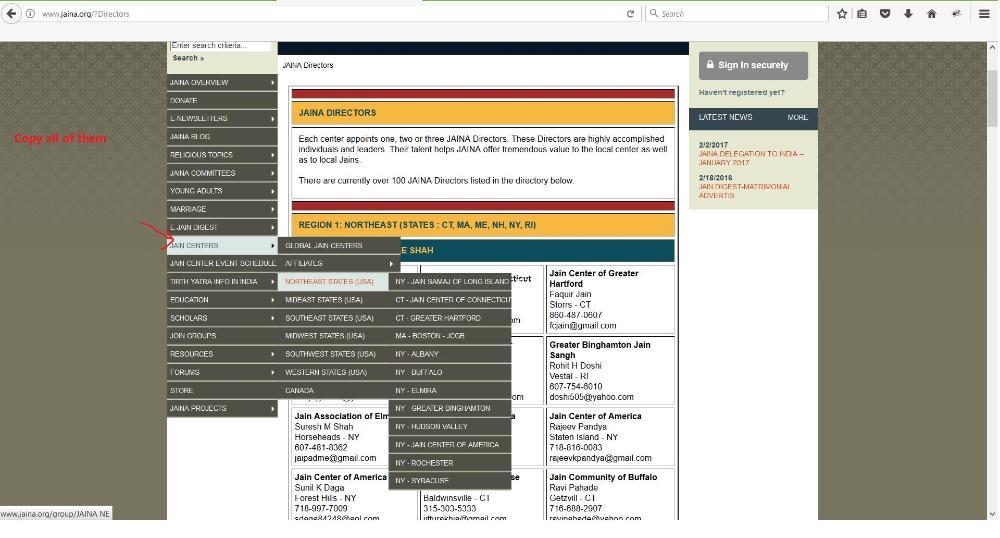Screen dimensions: 1000x538
Task: Expand TIRTH YATRA INFO IN INDIA arrow
Action: pyautogui.click(x=272, y=281)
